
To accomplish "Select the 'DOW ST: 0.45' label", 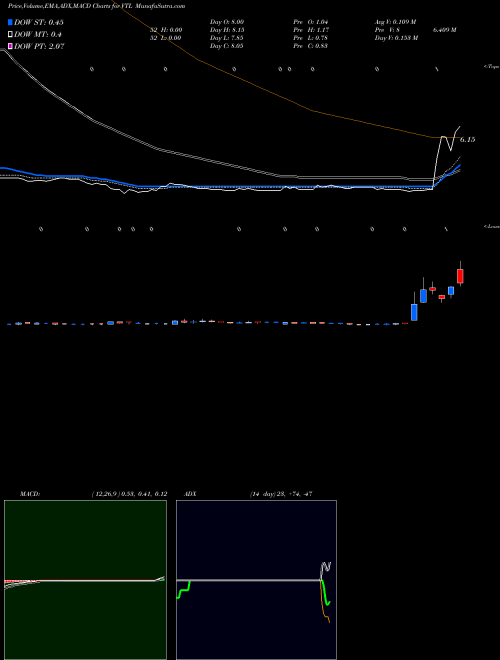I will 39,22.
